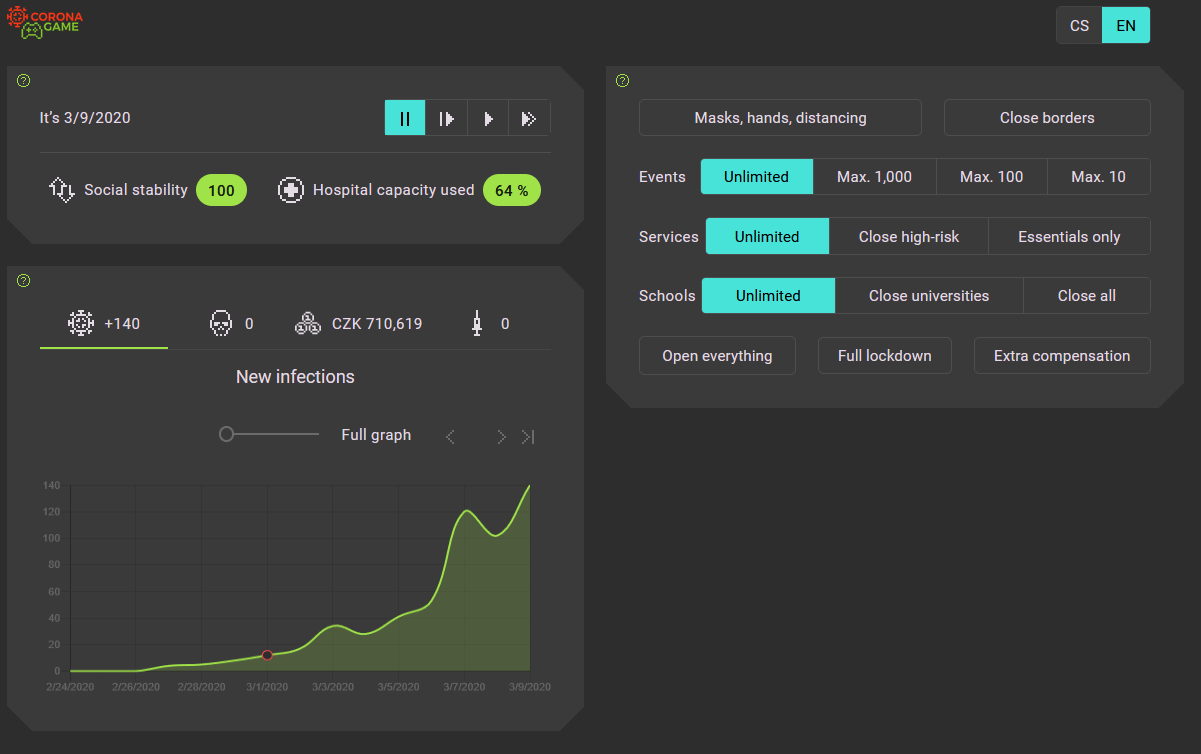Click the Events row label
1201x754 pixels.
tap(662, 177)
